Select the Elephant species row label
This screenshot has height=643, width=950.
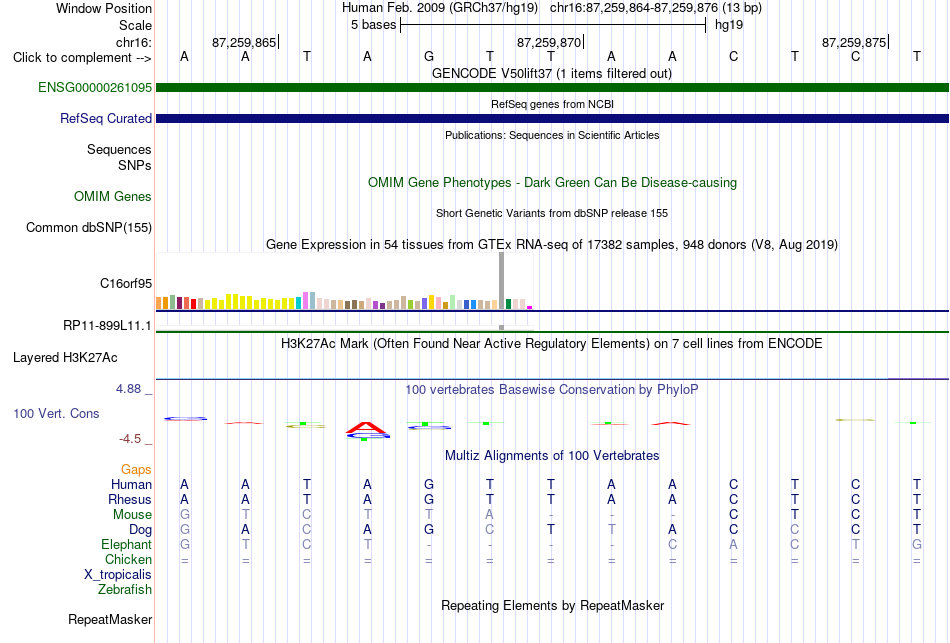click(126, 544)
